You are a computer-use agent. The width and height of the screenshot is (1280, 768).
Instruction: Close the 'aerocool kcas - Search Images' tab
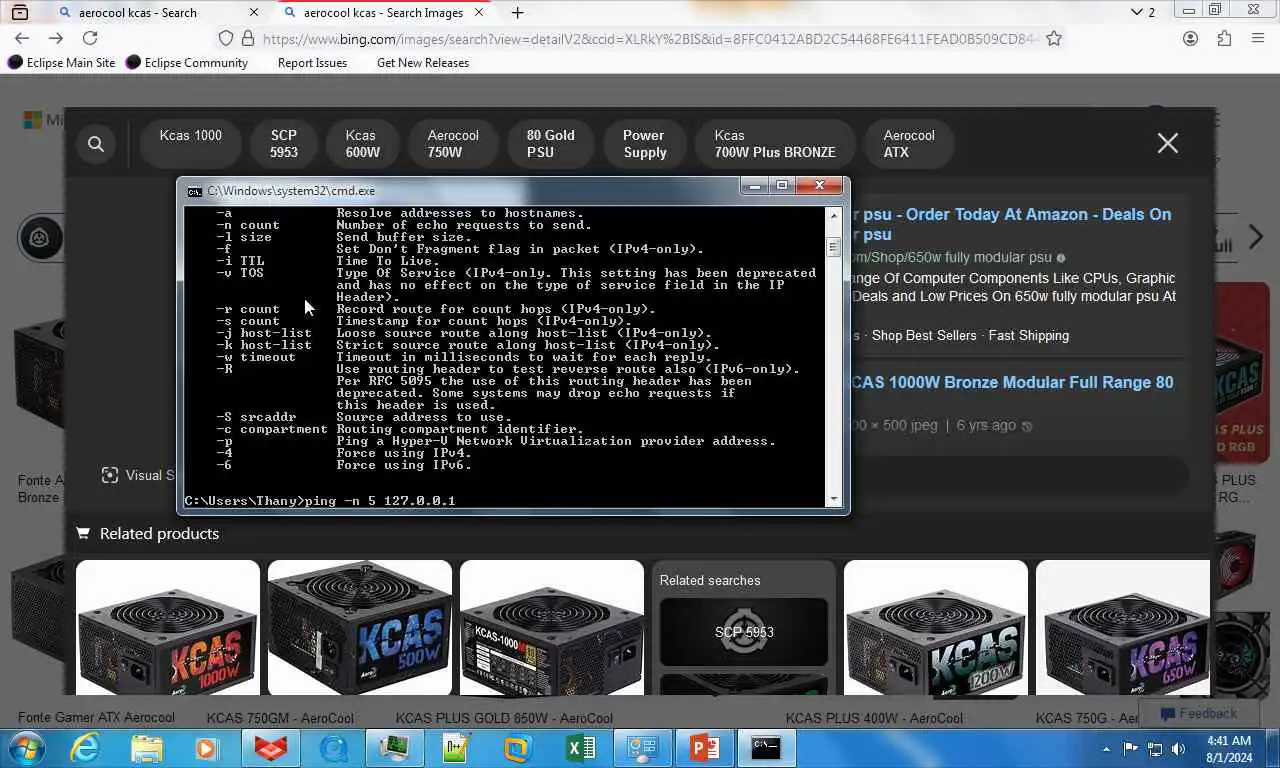479,12
